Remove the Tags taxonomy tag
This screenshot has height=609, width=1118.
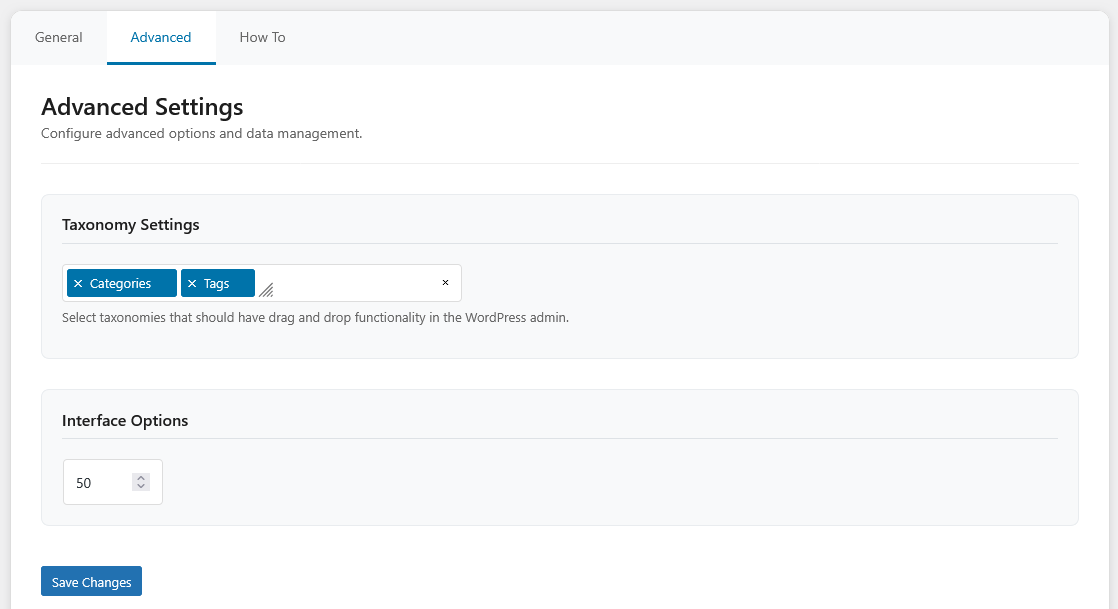192,284
